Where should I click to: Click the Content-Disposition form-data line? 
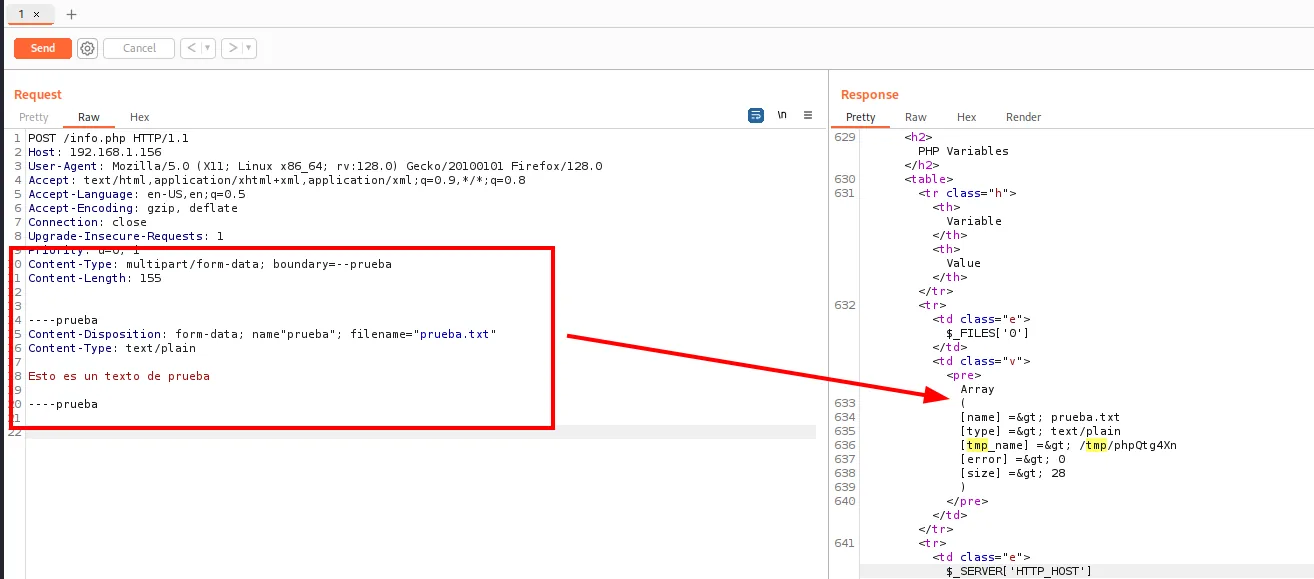point(262,334)
